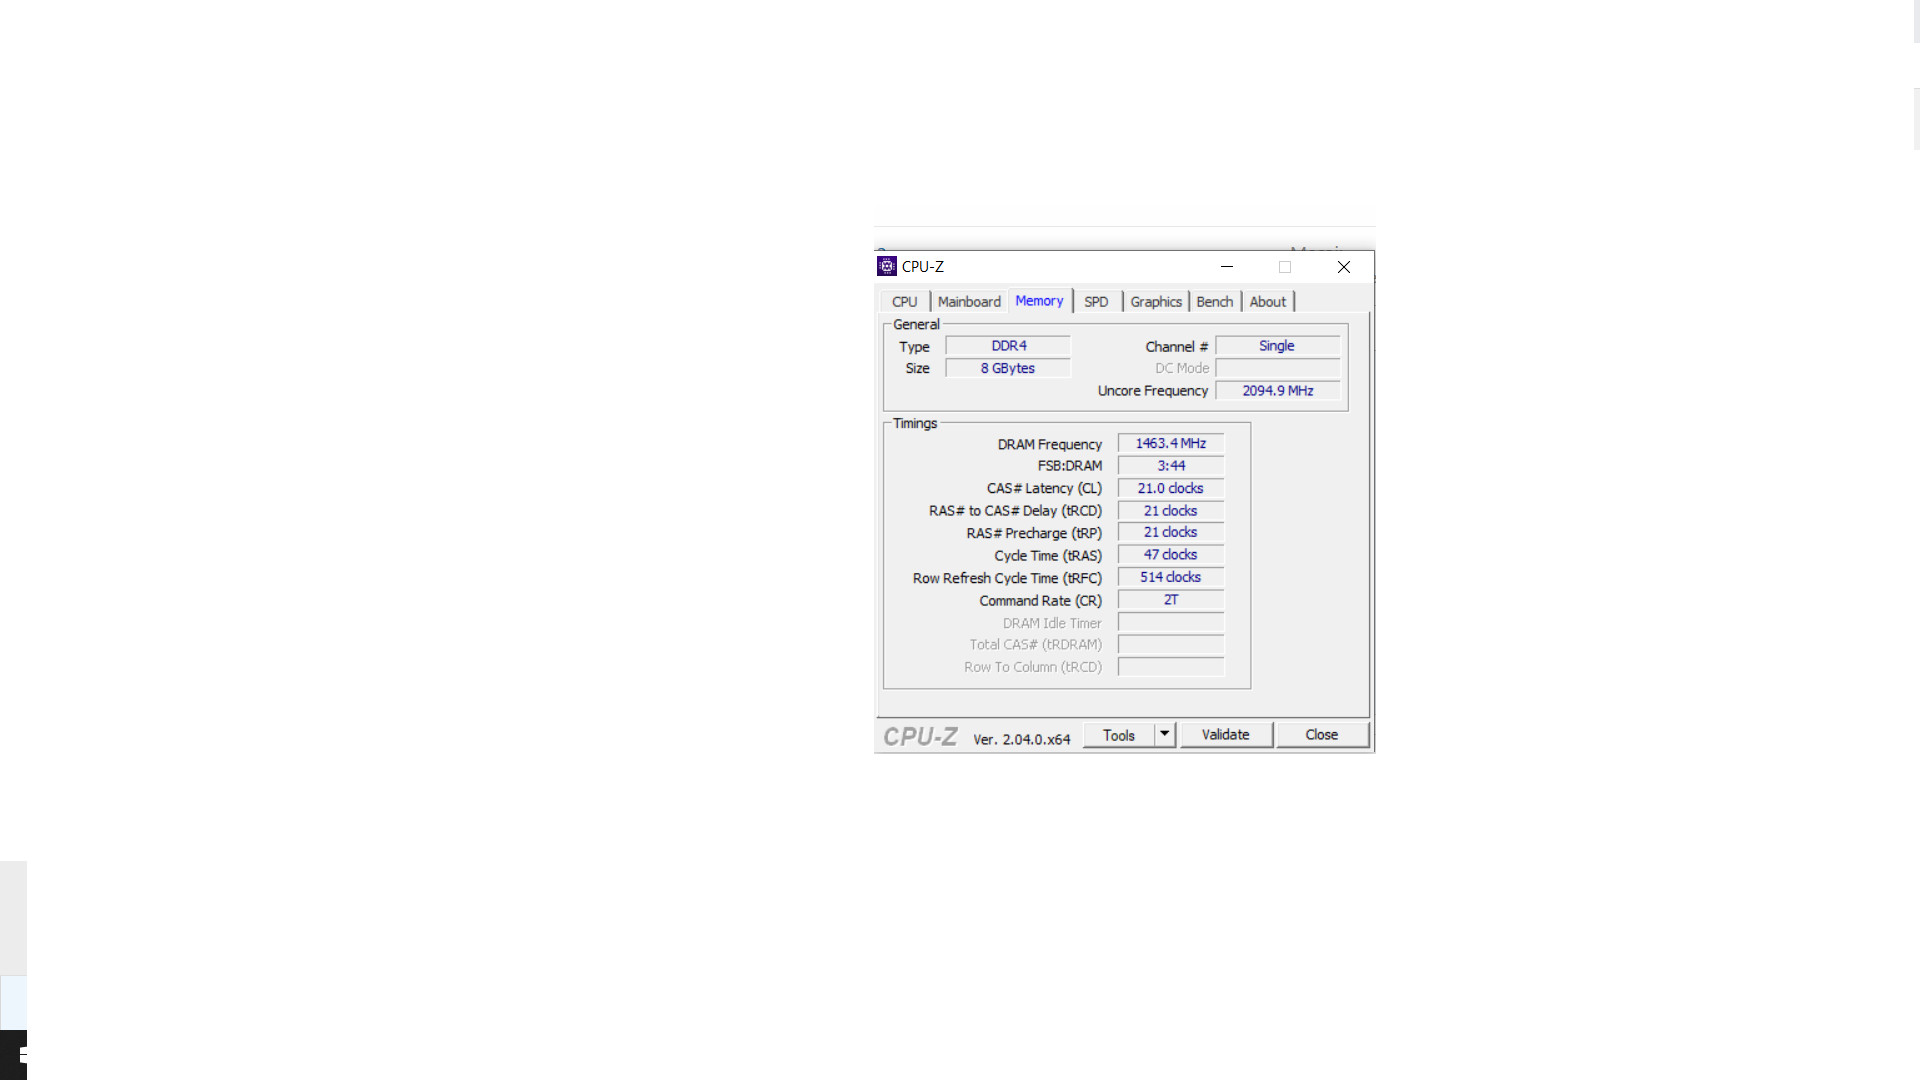The image size is (1920, 1080).
Task: Minimize the CPU-Z window
Action: pyautogui.click(x=1227, y=267)
